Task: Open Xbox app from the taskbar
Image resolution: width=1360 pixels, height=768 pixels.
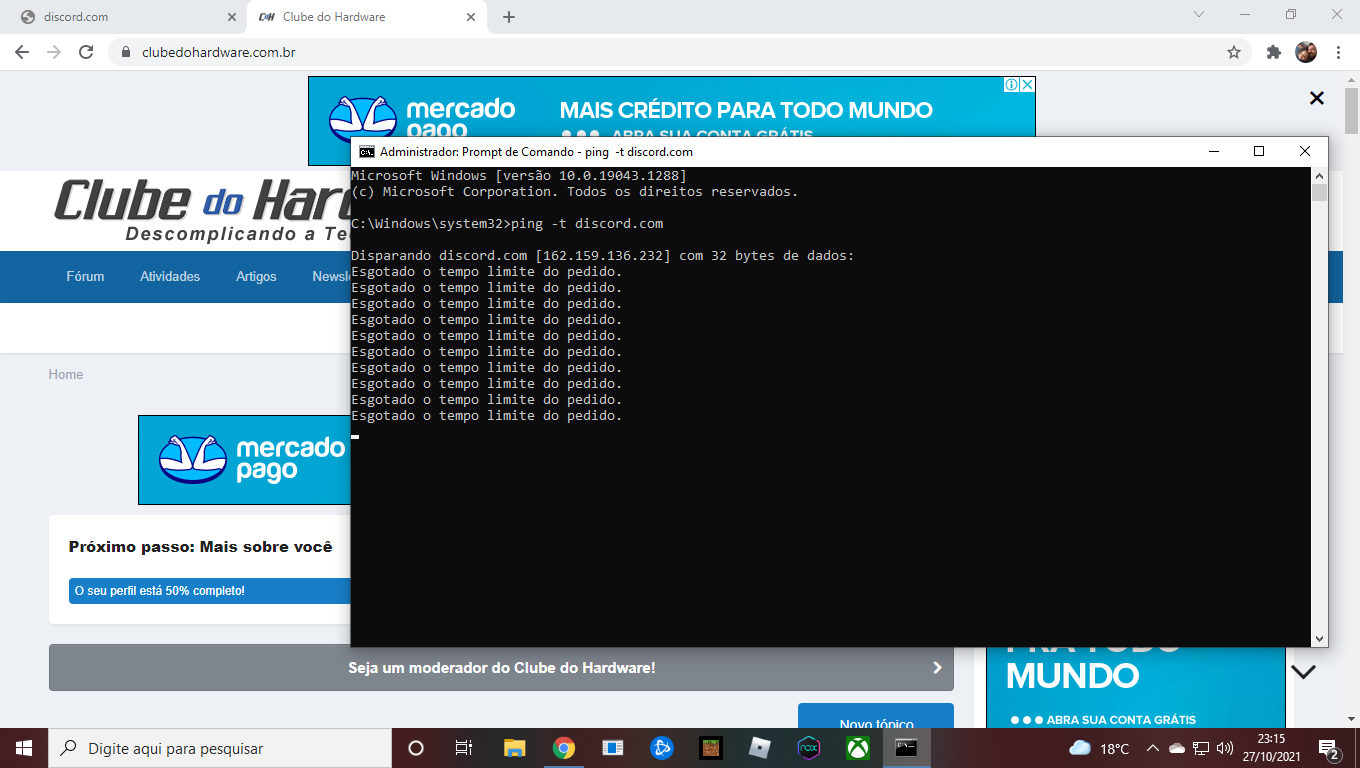Action: tap(858, 748)
